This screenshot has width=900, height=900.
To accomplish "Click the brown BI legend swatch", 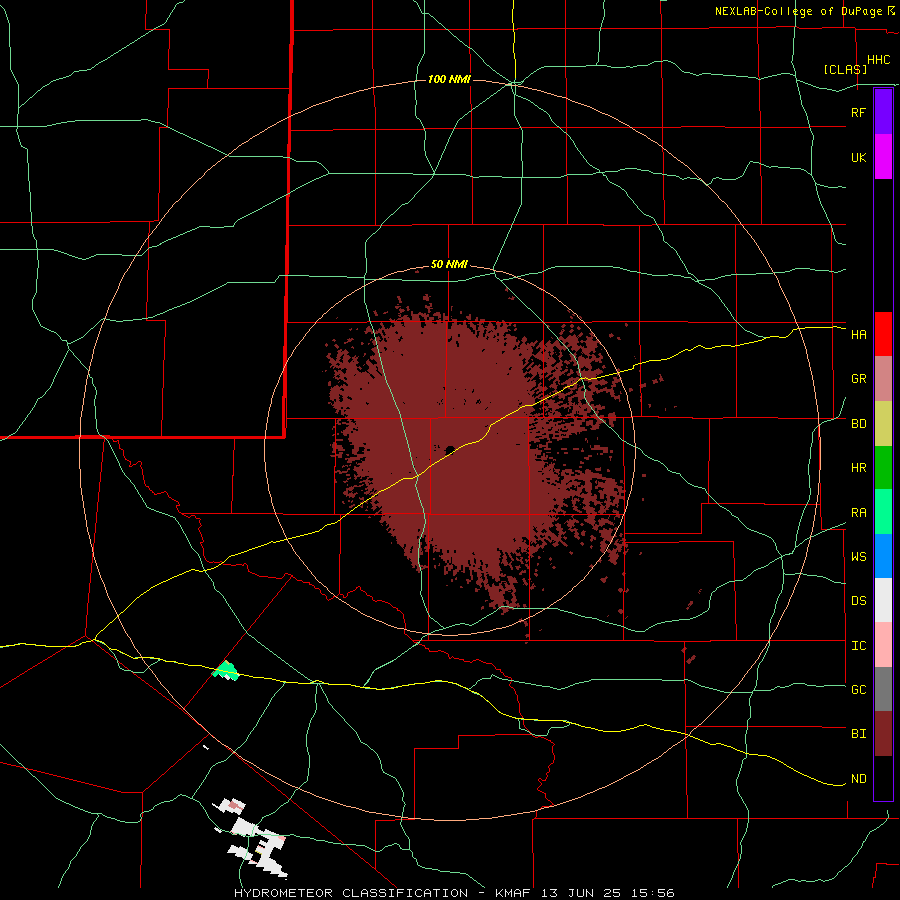I will 883,734.
